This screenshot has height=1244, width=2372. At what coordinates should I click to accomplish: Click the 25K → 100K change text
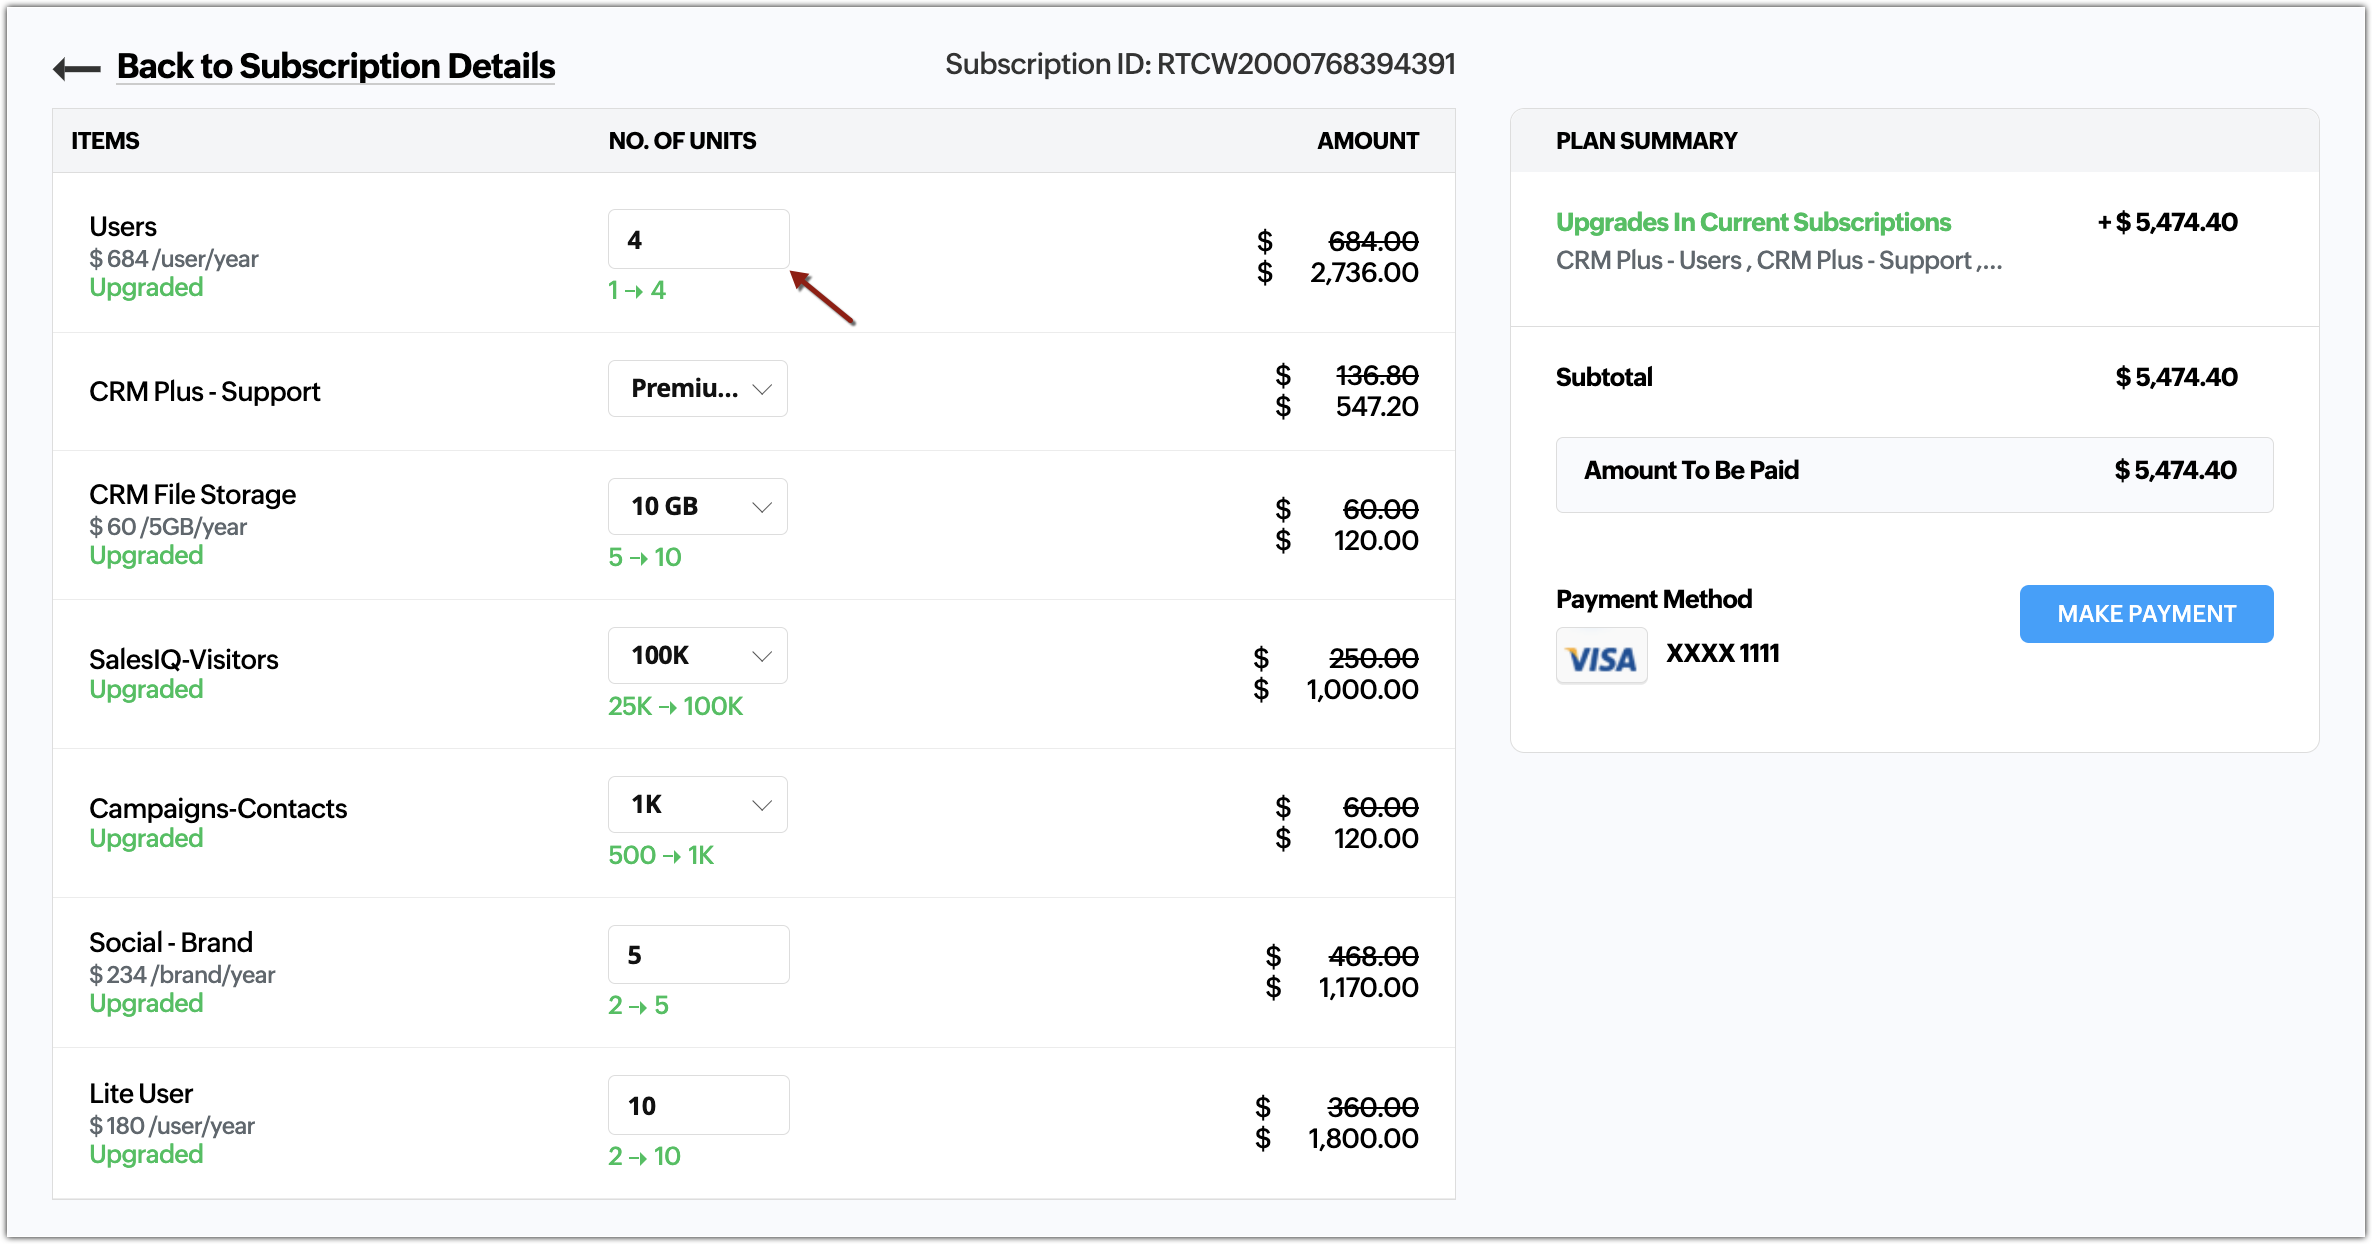pos(675,706)
